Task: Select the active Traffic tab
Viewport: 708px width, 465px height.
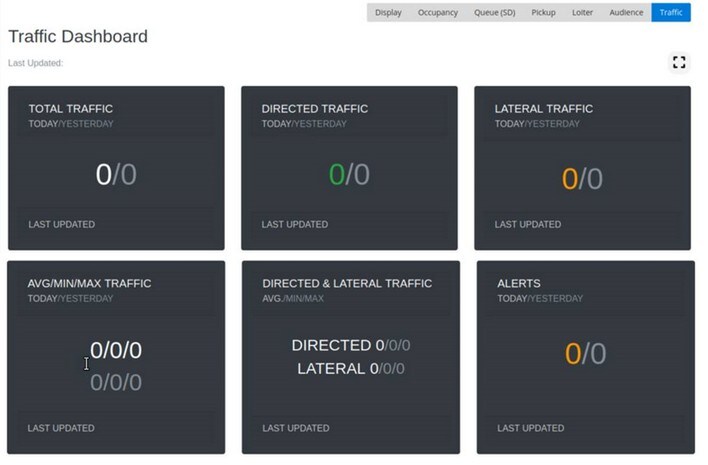Action: 671,13
